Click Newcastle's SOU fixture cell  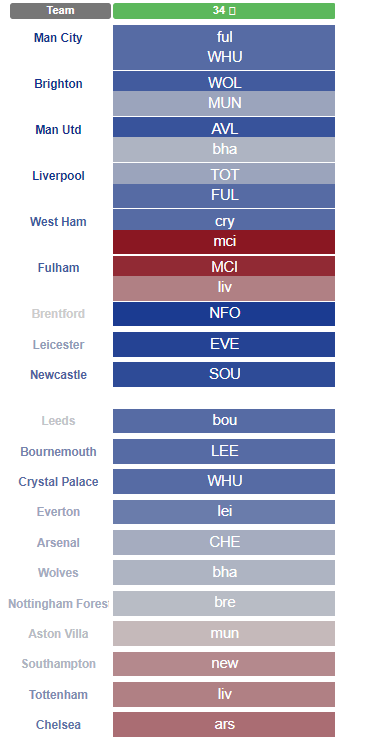coord(224,374)
